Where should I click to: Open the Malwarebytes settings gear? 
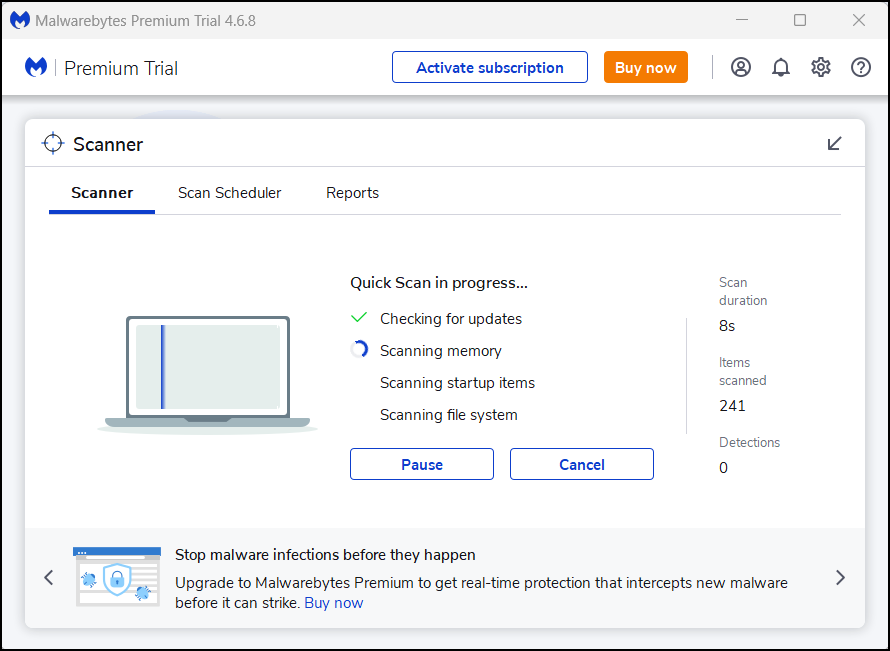coord(821,67)
